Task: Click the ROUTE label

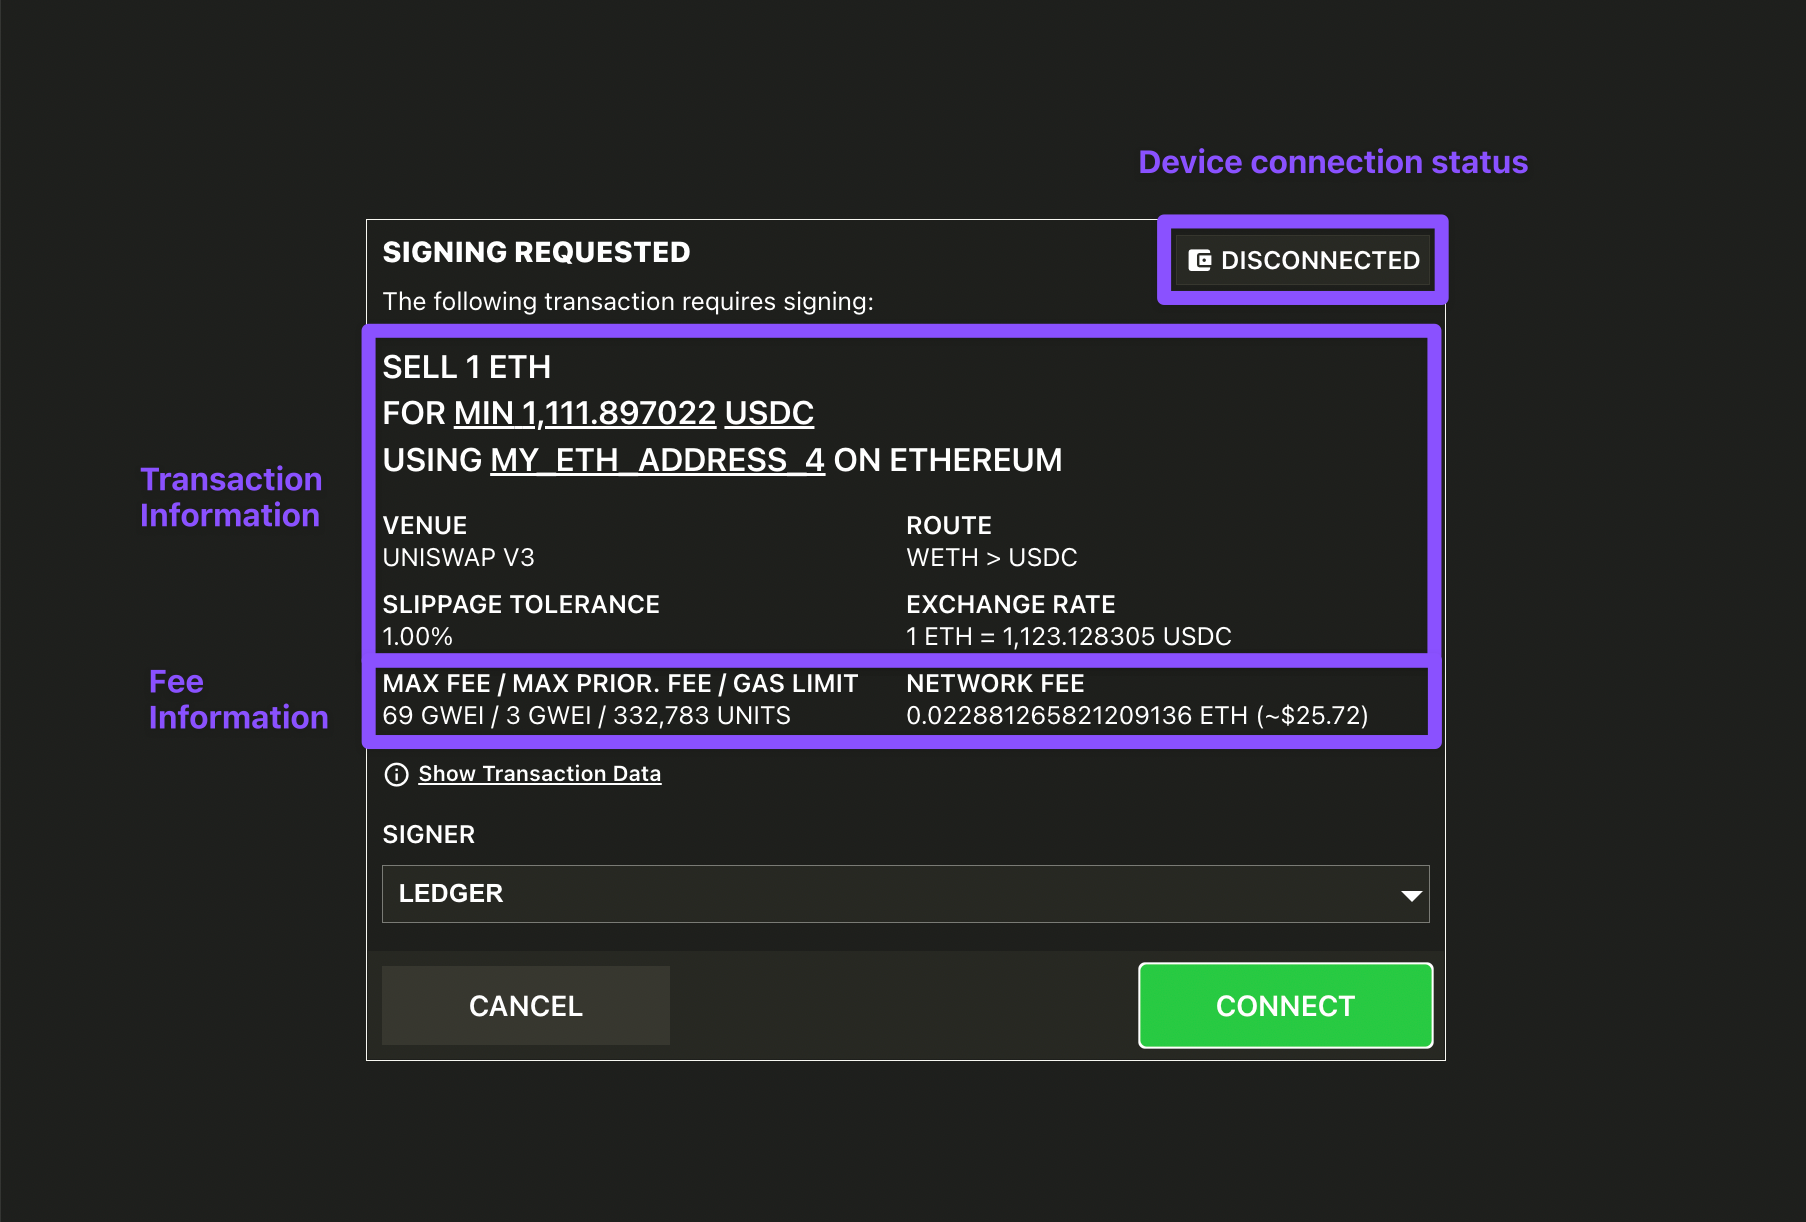Action: [949, 525]
